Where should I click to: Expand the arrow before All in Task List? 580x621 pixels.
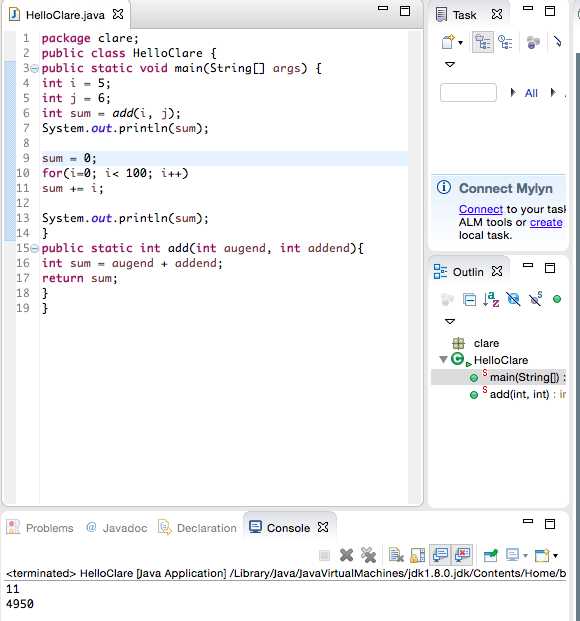click(x=513, y=93)
